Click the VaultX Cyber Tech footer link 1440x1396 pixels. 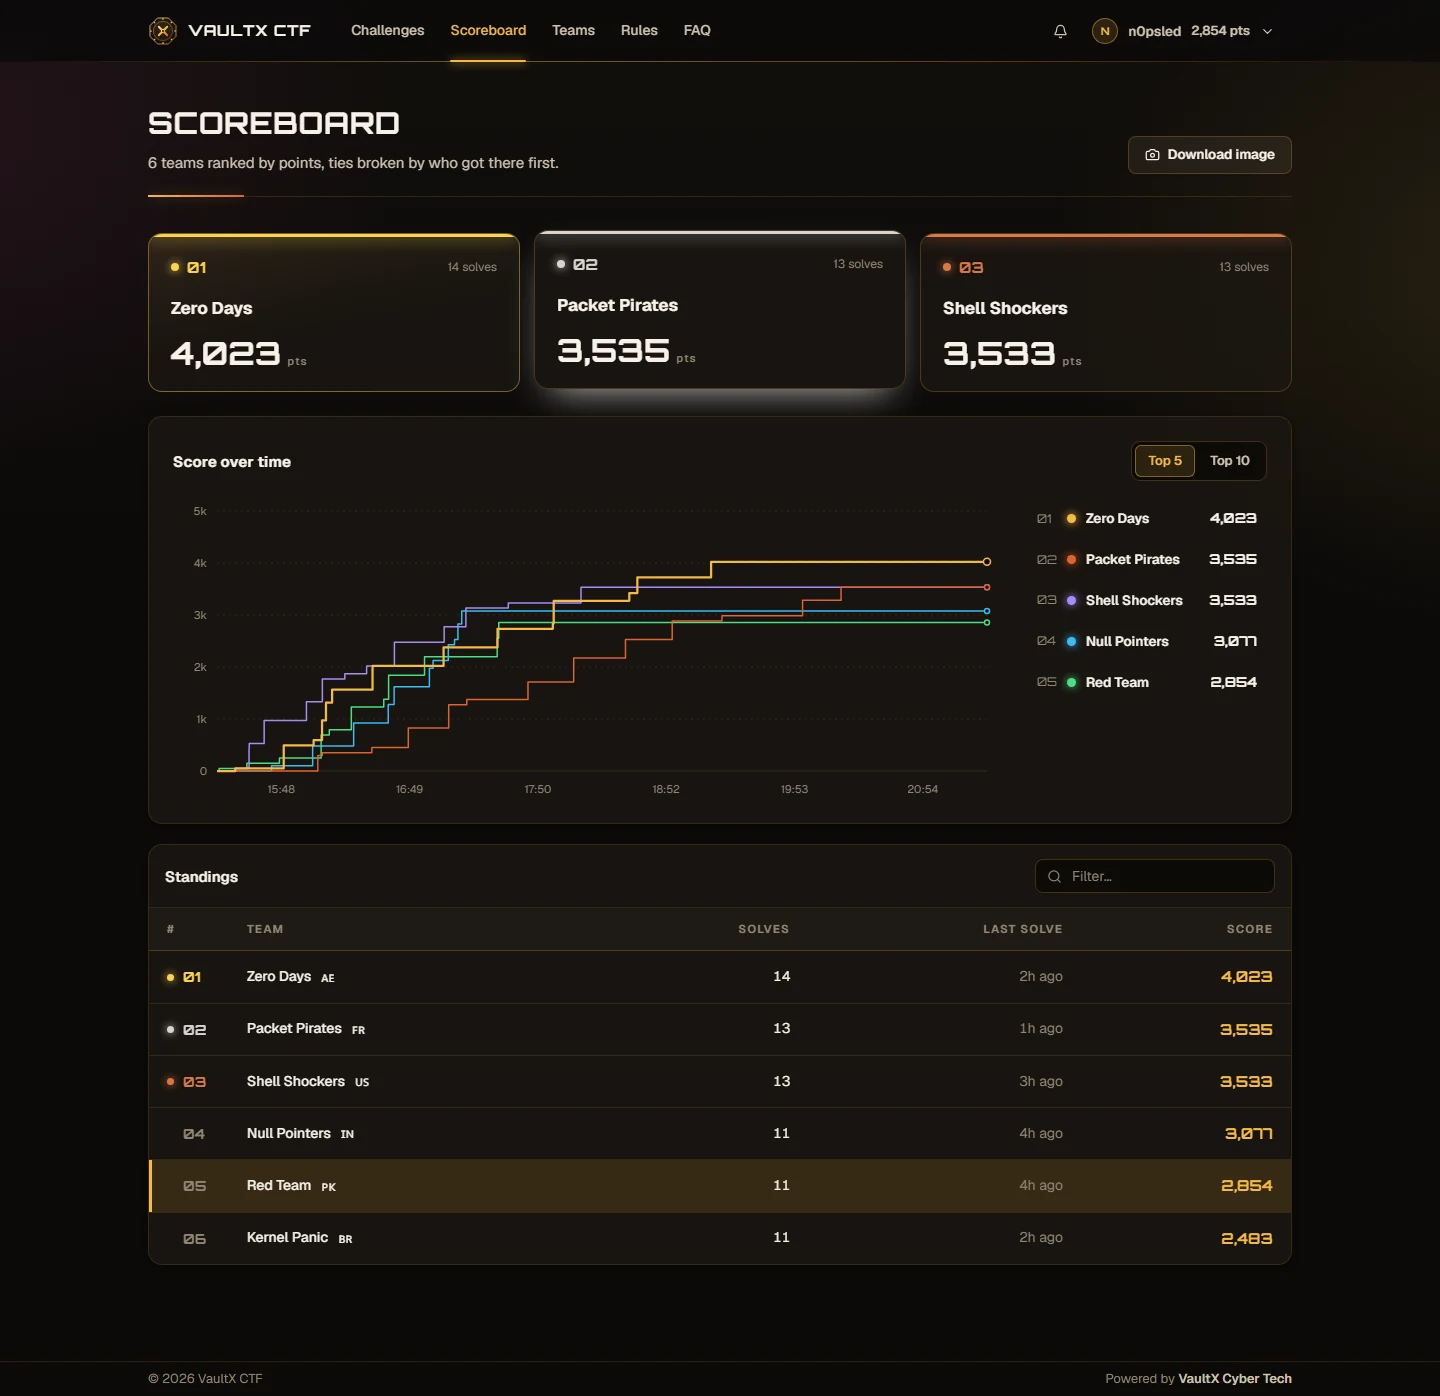[x=1235, y=1378]
